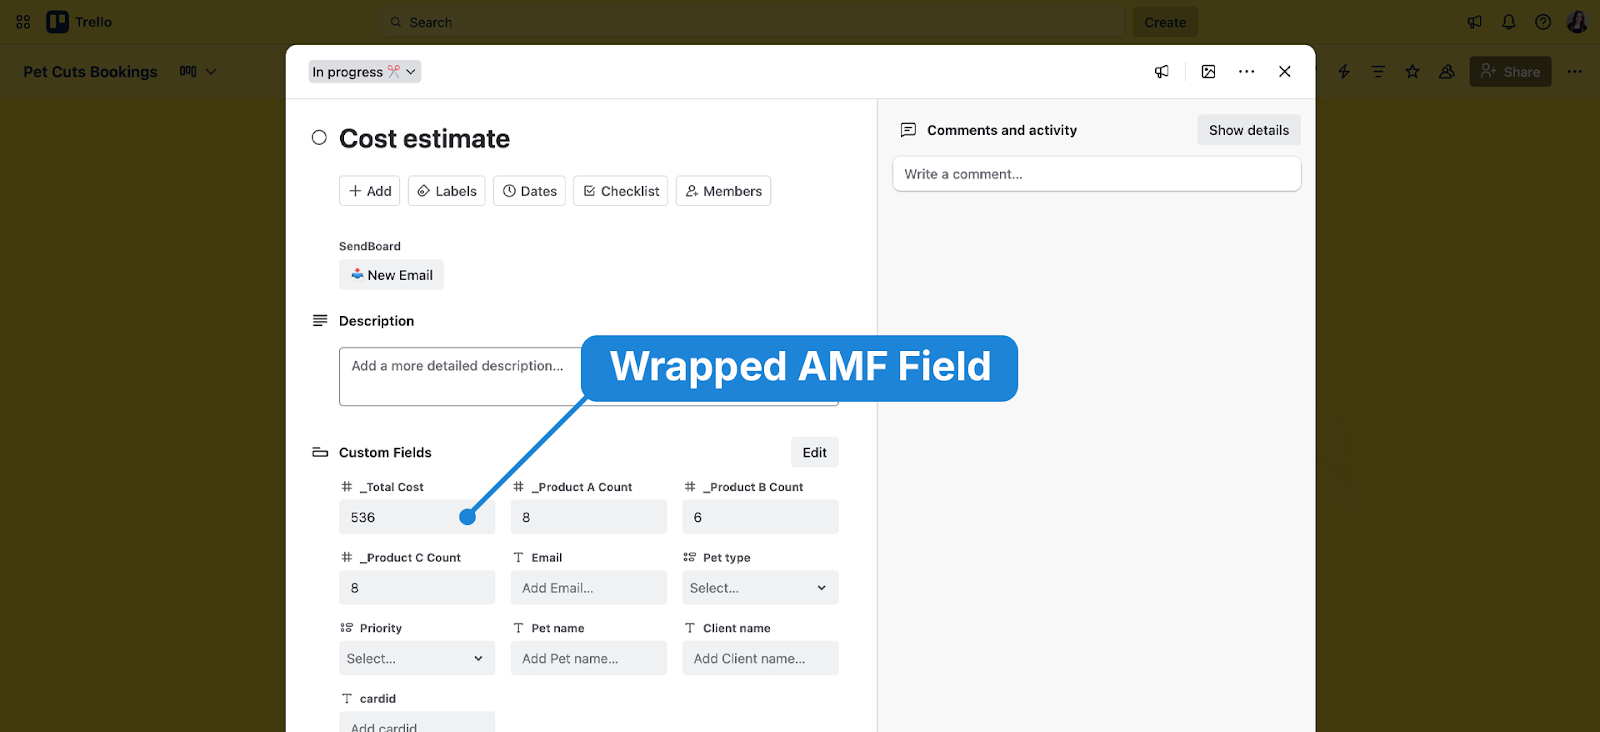
Task: Click the _Product A Count field
Action: coord(589,517)
